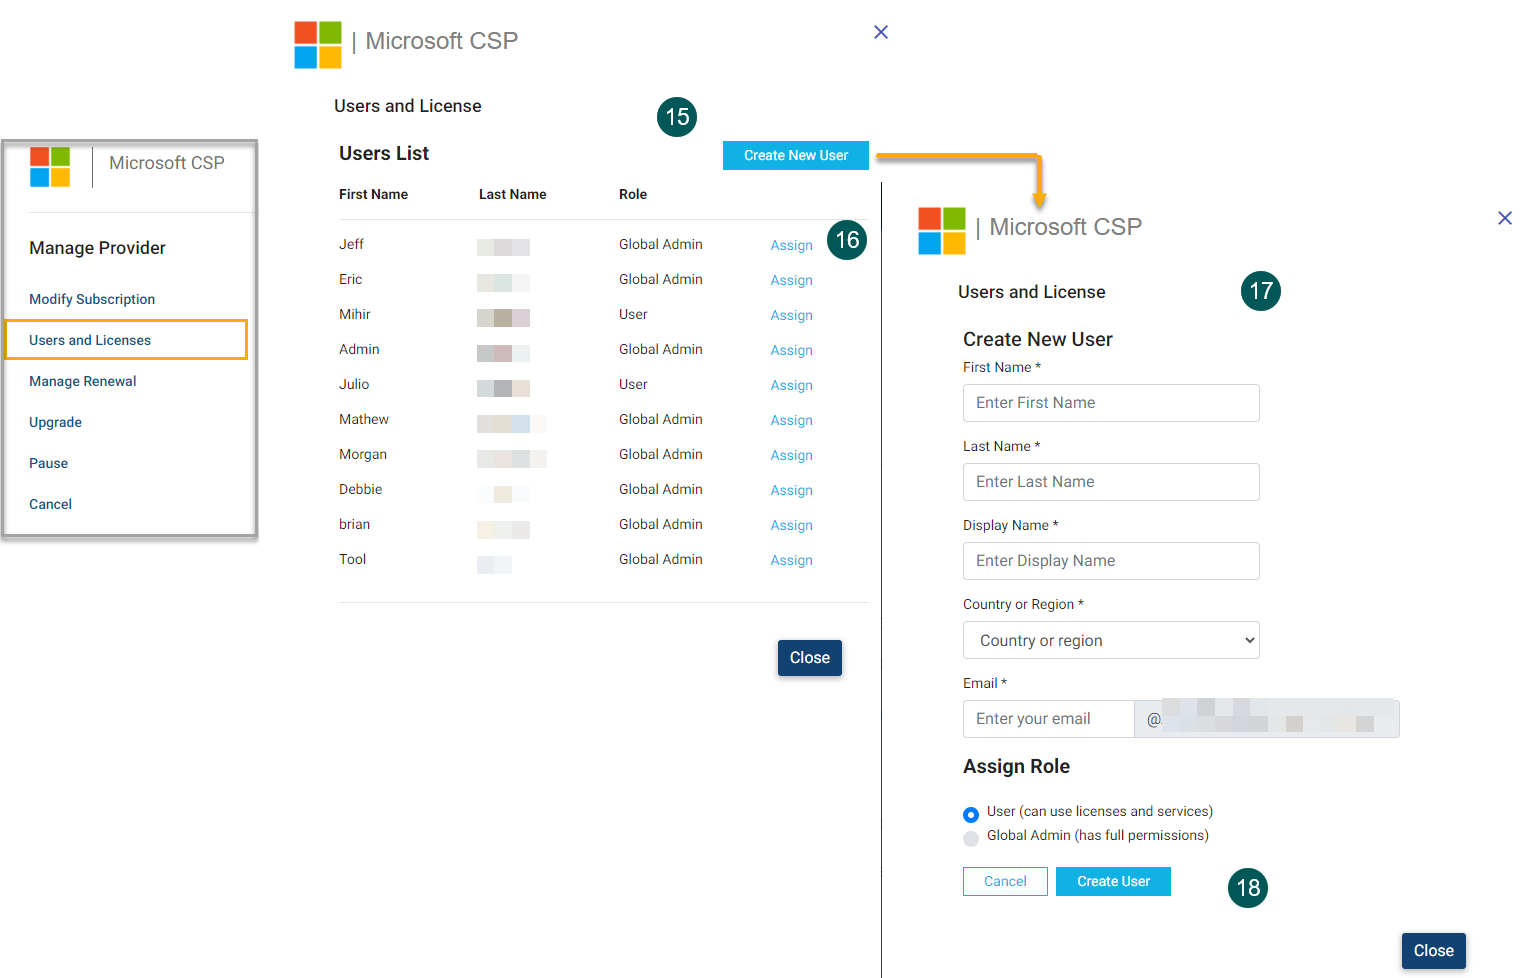Select the Pause menu item
Viewport: 1531px width, 978px height.
pos(49,463)
